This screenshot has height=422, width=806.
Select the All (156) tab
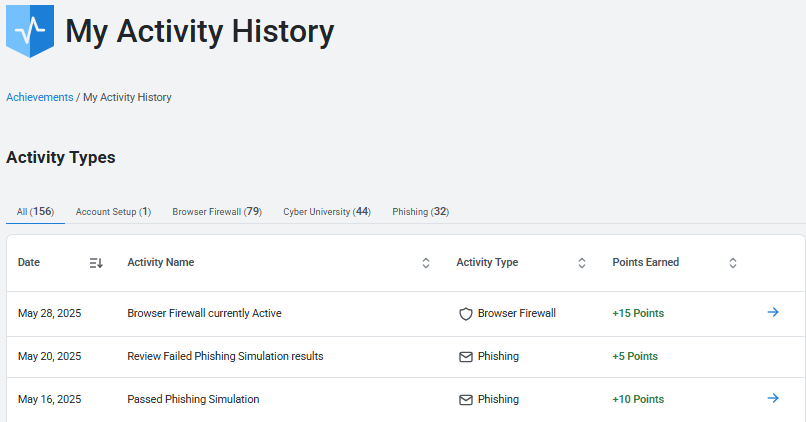tap(35, 212)
